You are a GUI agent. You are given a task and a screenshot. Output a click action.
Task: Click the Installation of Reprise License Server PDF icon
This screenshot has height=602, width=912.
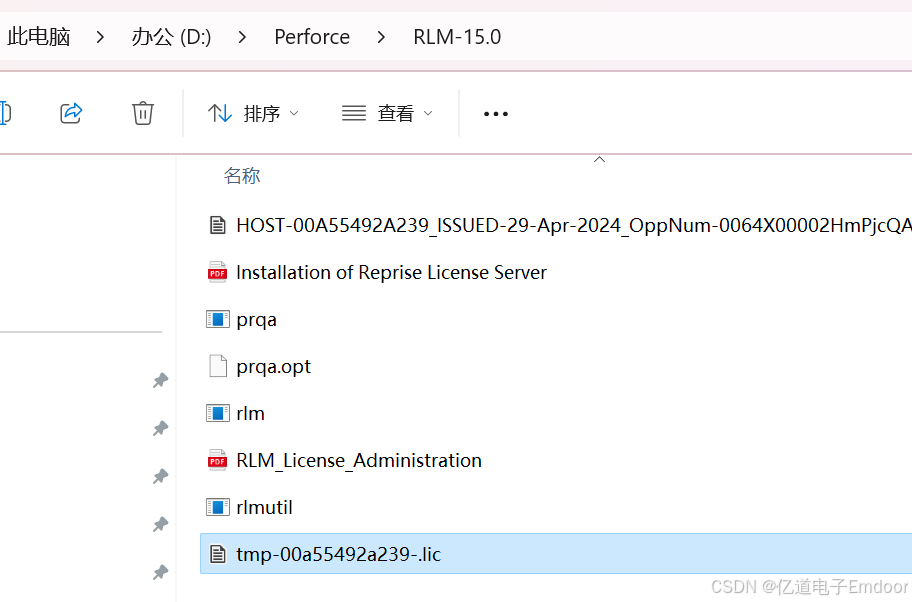(x=217, y=272)
